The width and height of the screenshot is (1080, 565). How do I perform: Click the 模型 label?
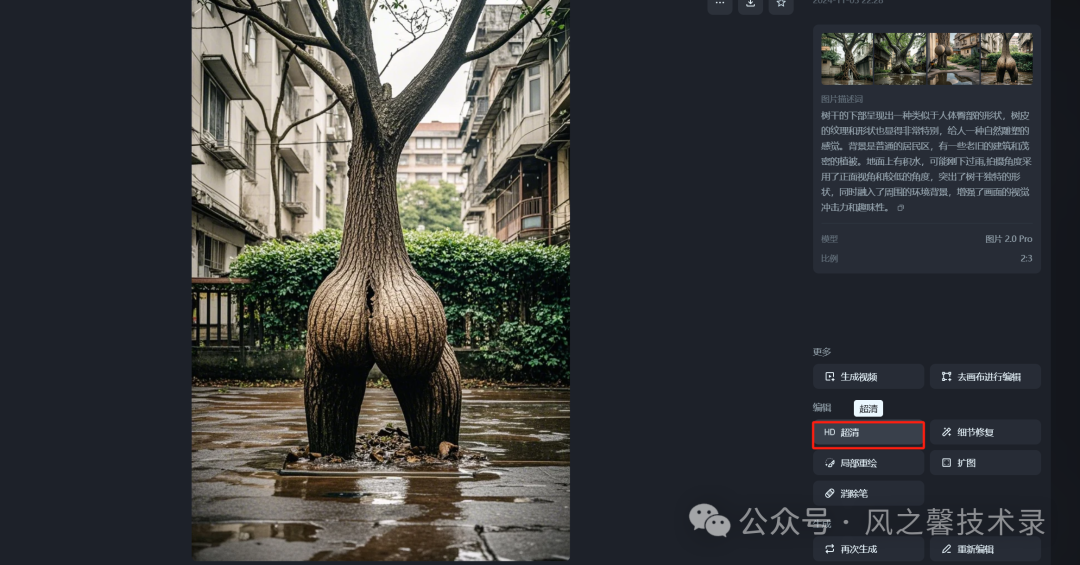click(829, 239)
